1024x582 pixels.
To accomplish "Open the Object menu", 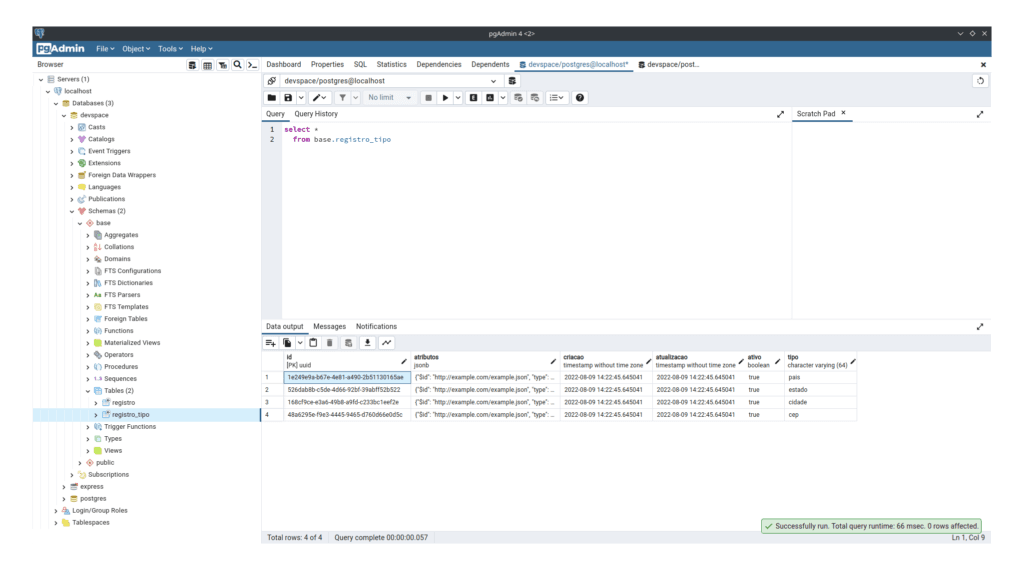I will pyautogui.click(x=136, y=49).
